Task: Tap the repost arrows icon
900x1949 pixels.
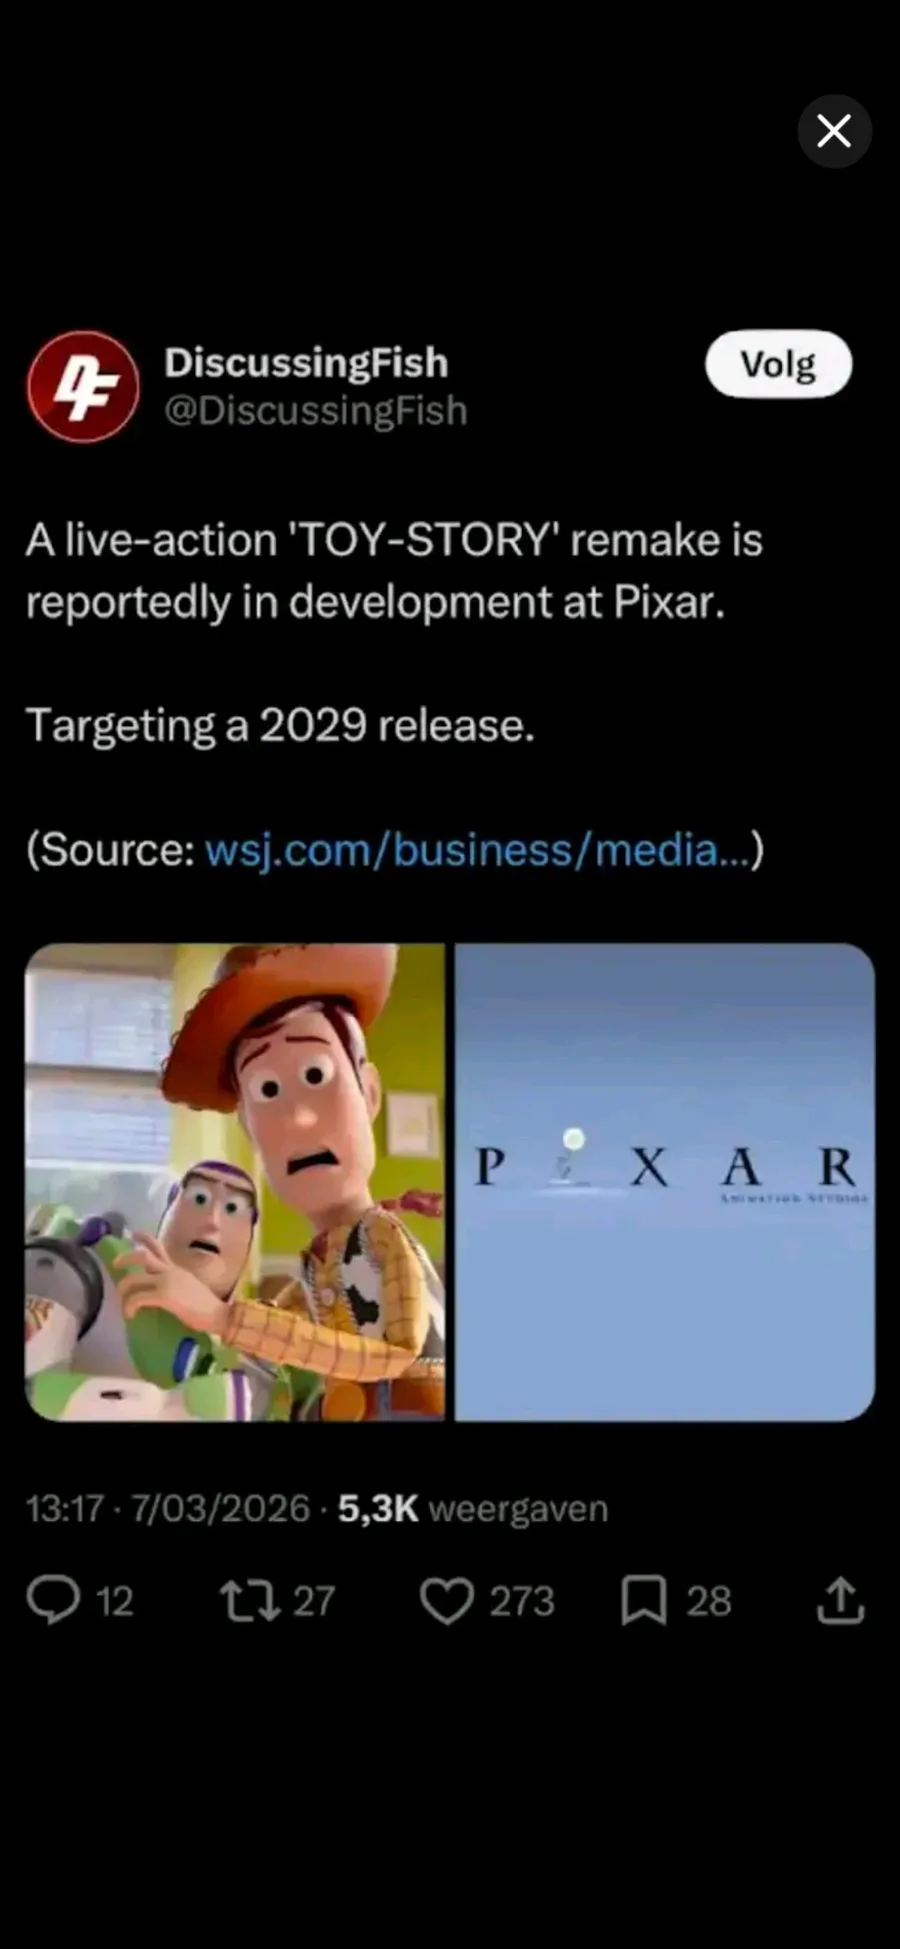Action: (250, 1601)
